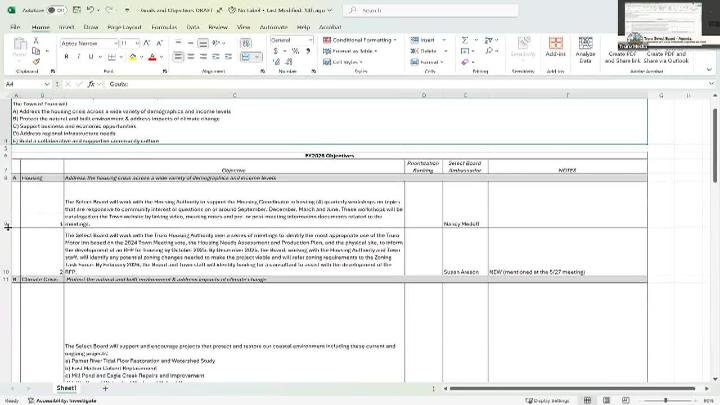This screenshot has width=720, height=405.
Task: Click the Copy icon in Clipboard group
Action: pyautogui.click(x=36, y=51)
